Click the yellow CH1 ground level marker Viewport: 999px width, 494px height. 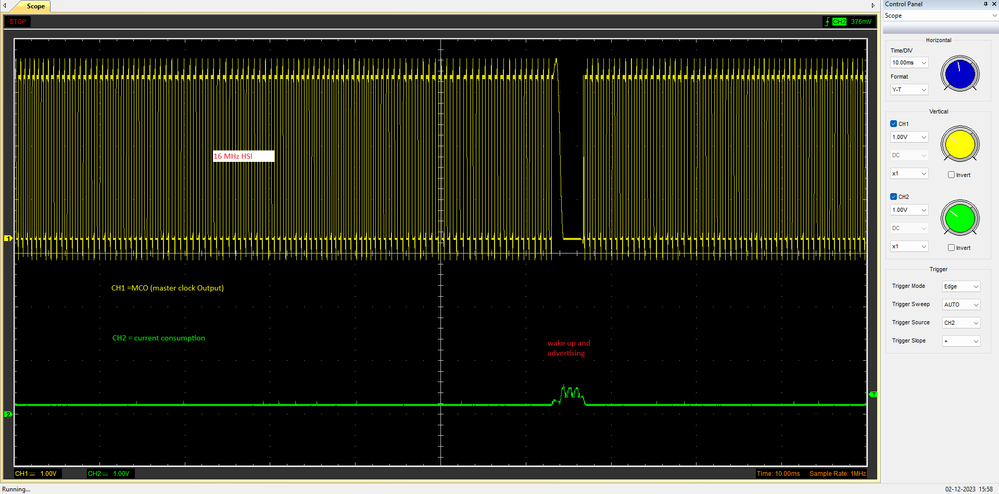pos(8,238)
